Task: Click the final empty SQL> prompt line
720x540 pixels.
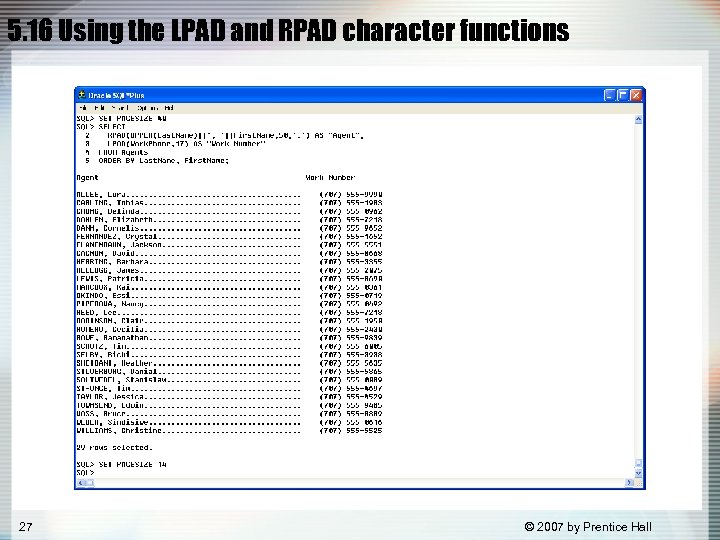Action: [85, 472]
